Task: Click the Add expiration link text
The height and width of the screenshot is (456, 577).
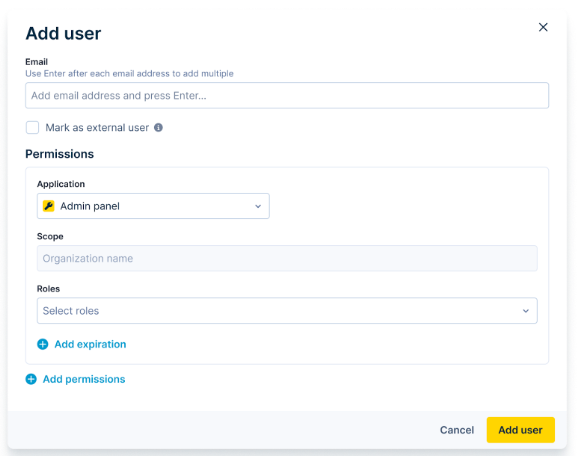Action: [x=90, y=344]
